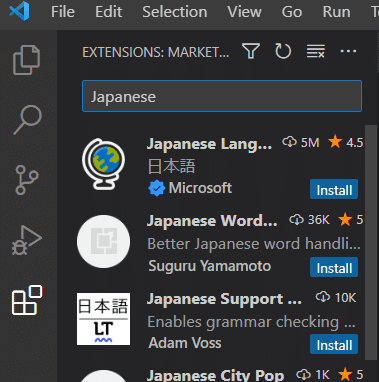
Task: Select the Japanese Word... extension title
Action: pos(212,221)
